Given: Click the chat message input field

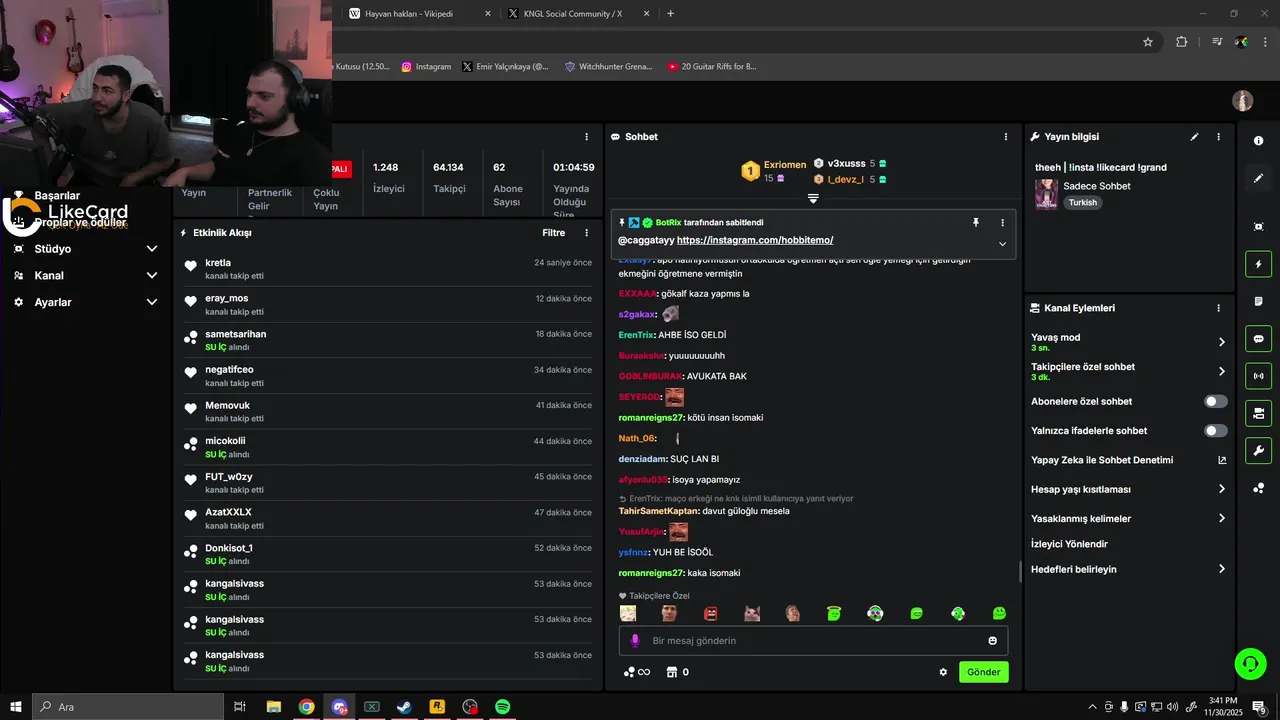Looking at the screenshot, I should pyautogui.click(x=813, y=641).
